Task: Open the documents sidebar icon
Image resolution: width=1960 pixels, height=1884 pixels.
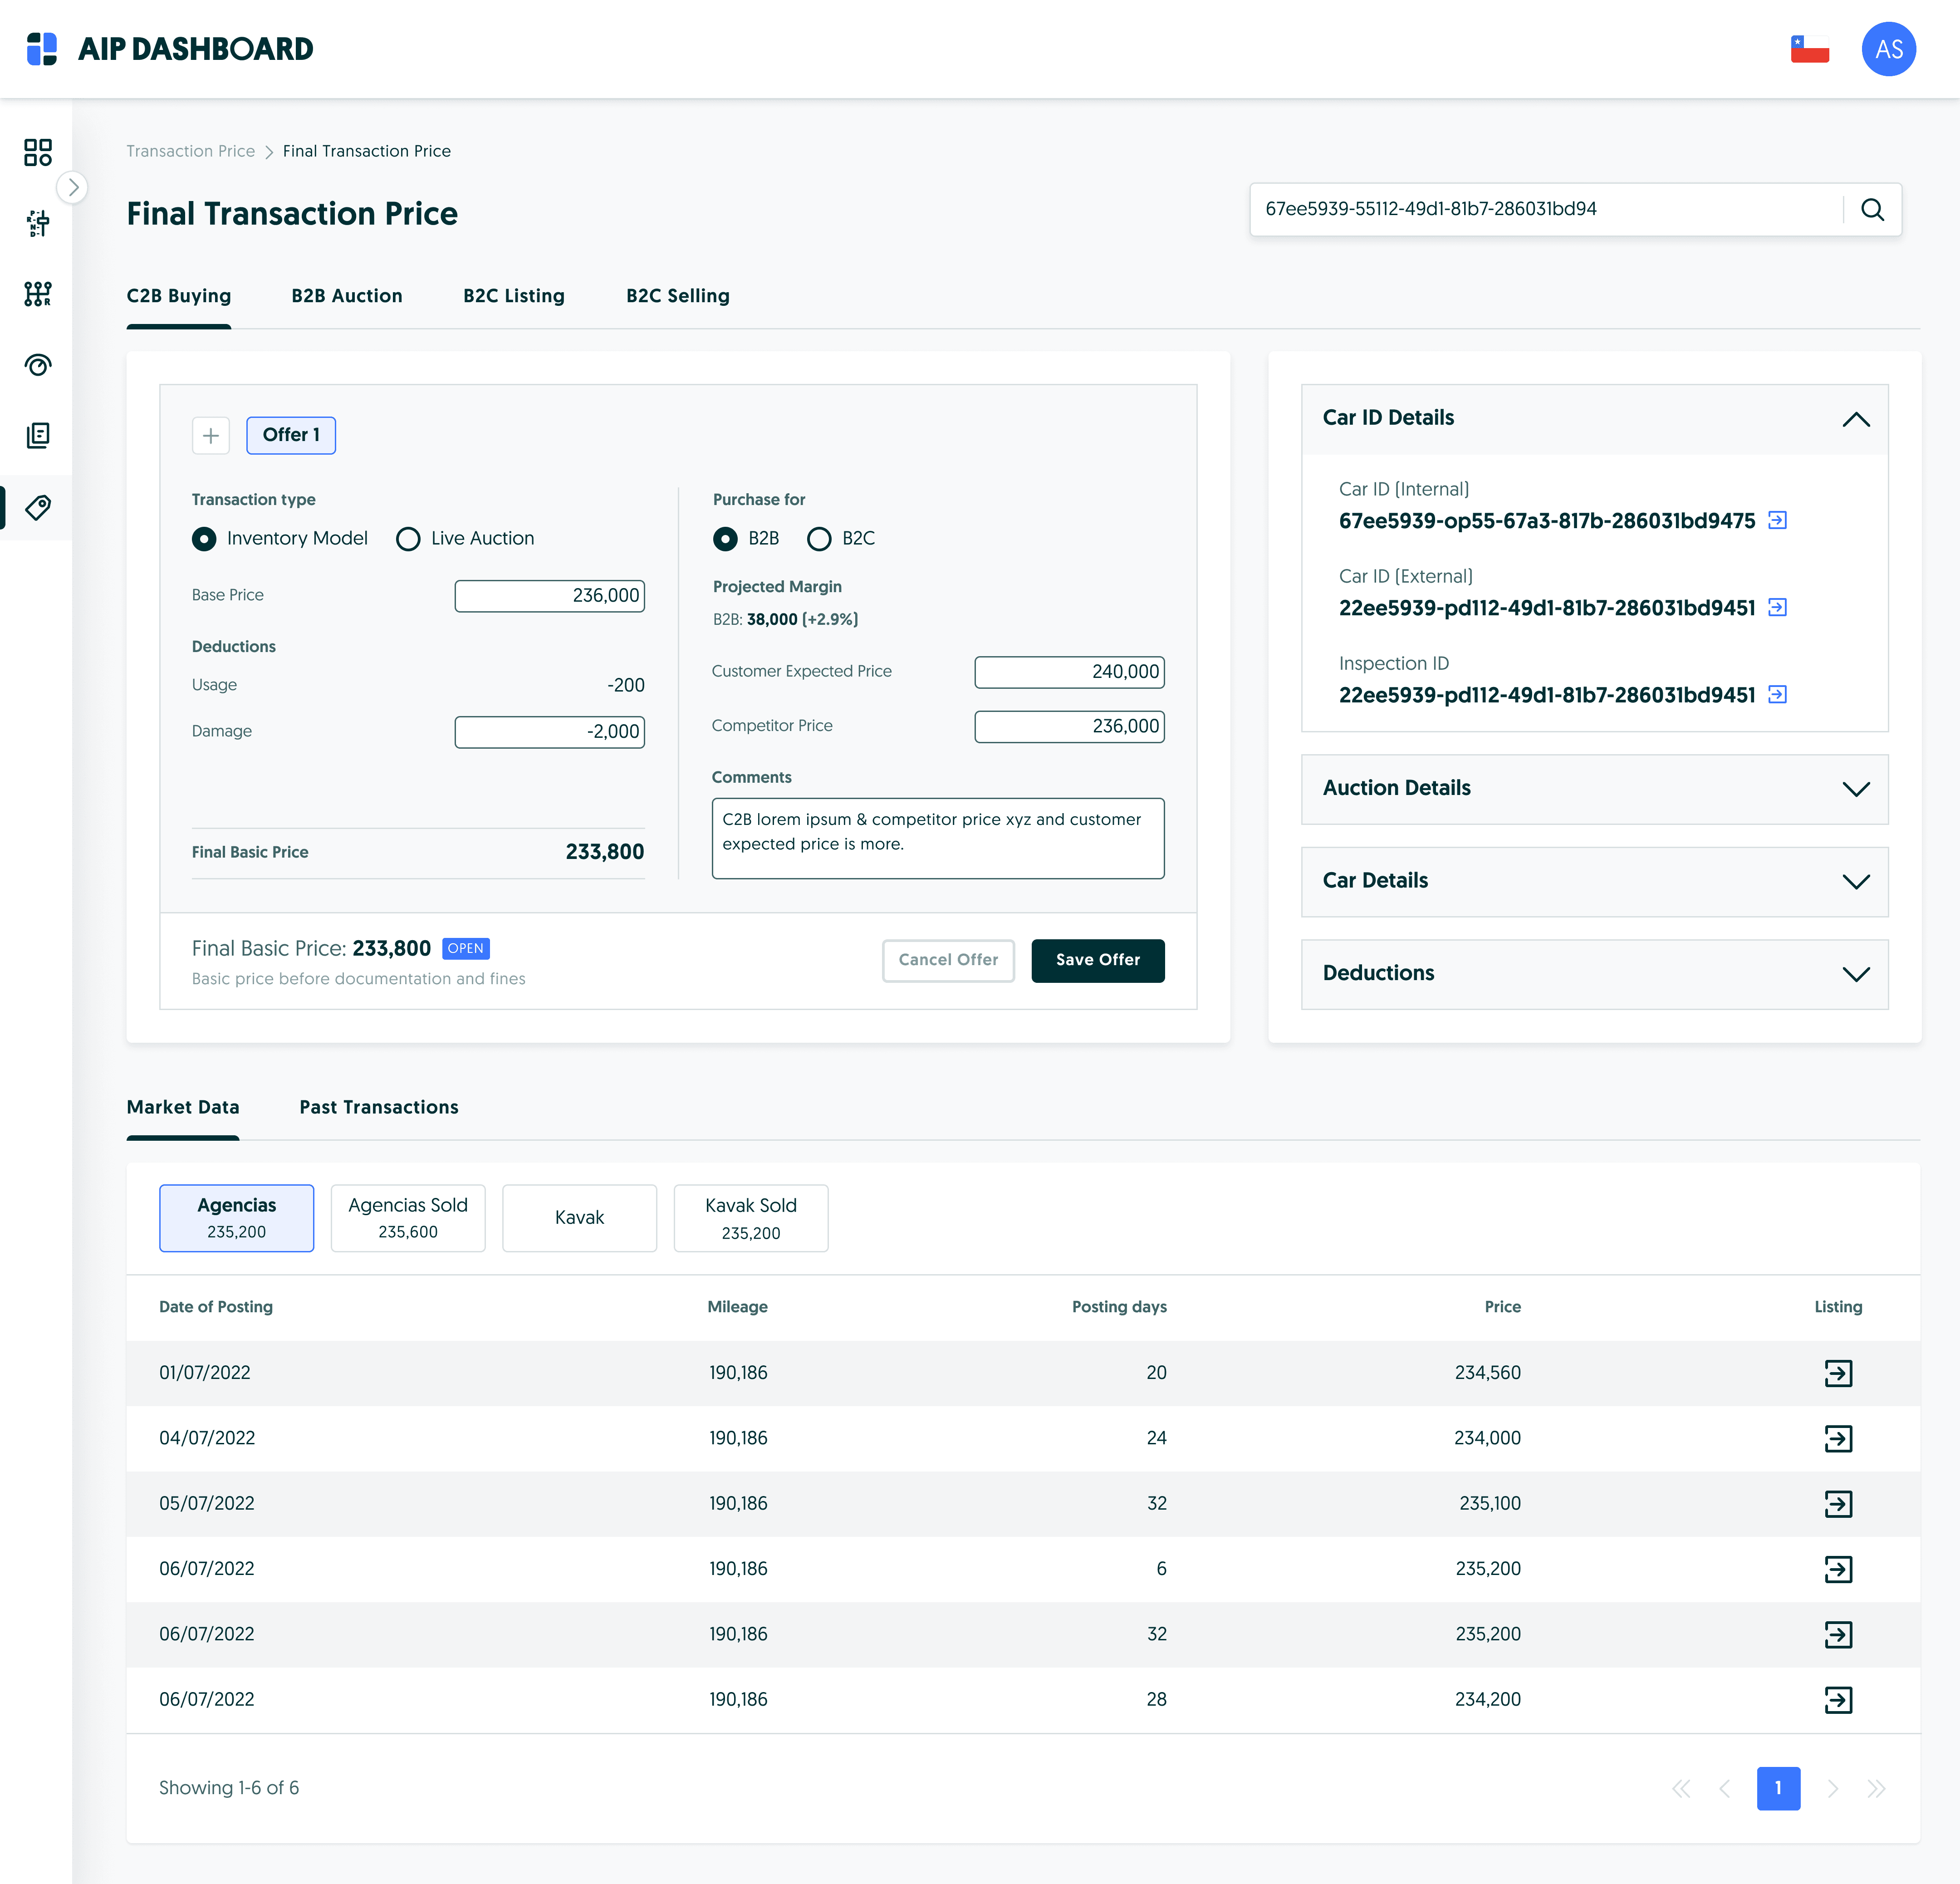Action: 38,435
